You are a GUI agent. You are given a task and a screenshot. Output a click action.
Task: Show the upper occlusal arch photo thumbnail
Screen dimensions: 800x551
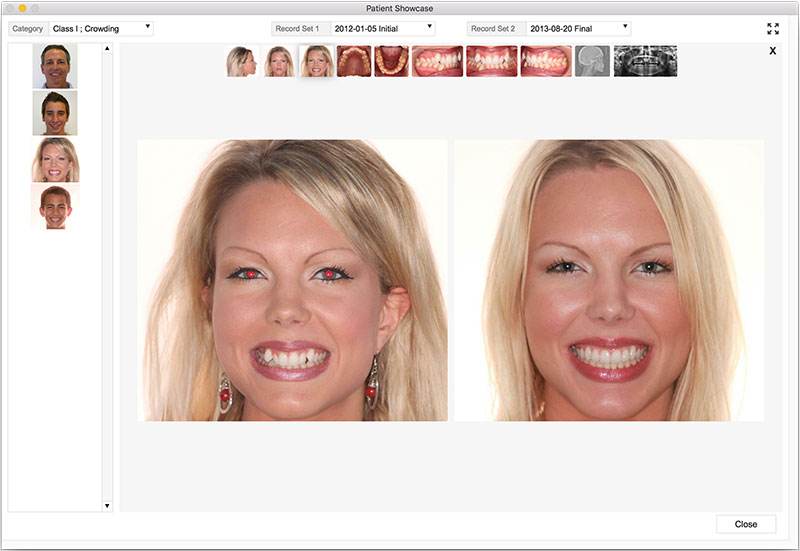point(354,61)
